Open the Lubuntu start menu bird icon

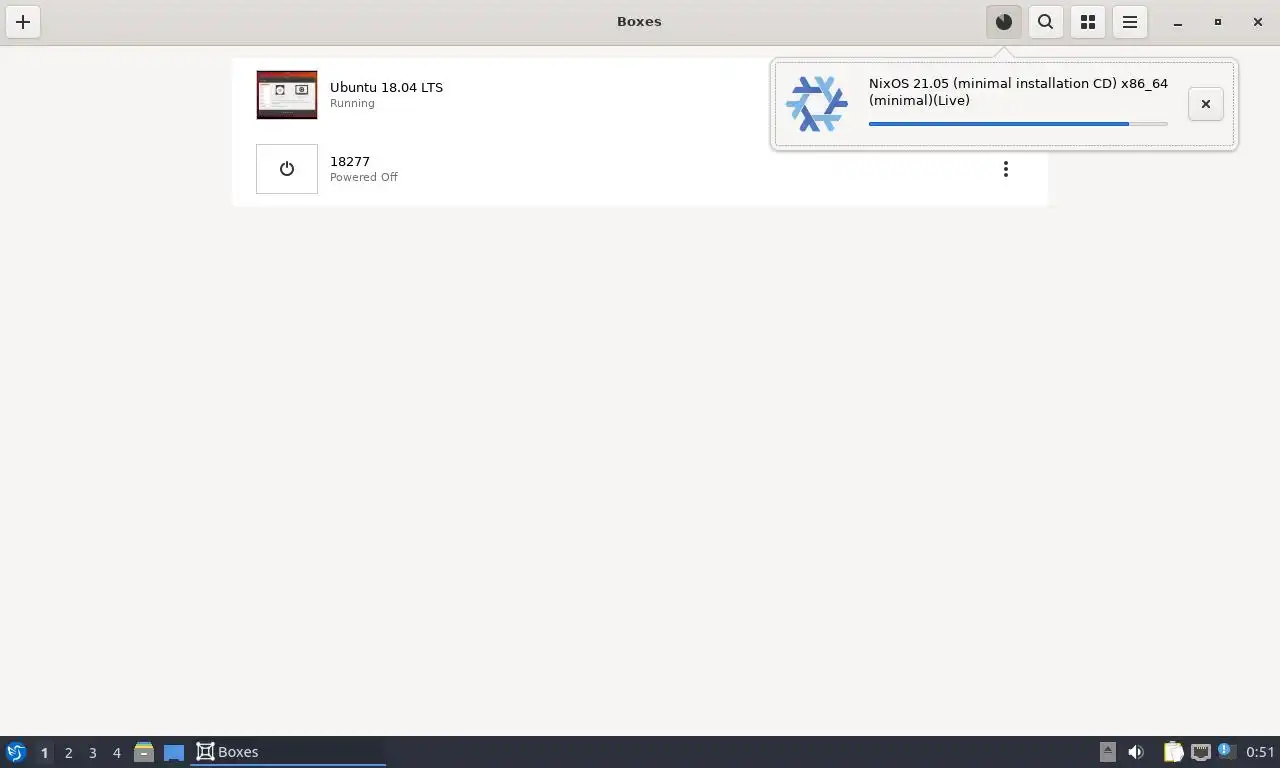click(16, 752)
